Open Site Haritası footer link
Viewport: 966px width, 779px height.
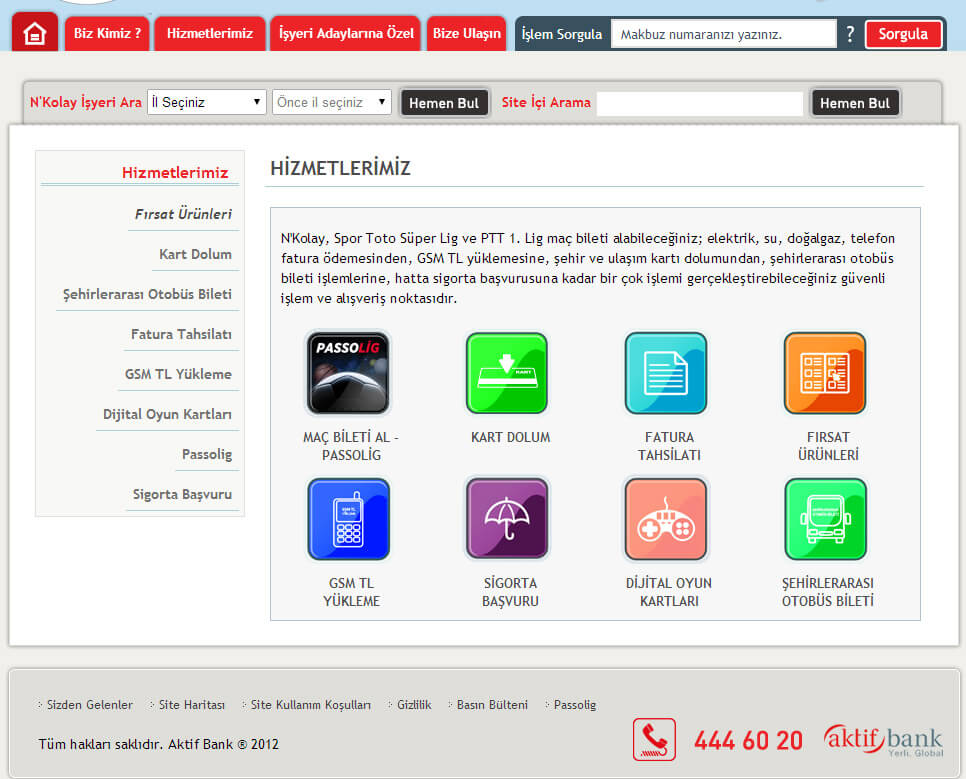pos(192,704)
